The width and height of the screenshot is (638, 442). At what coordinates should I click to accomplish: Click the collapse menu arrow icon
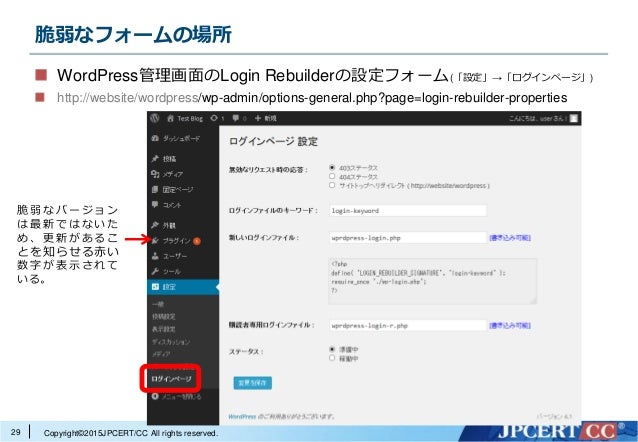(x=155, y=396)
